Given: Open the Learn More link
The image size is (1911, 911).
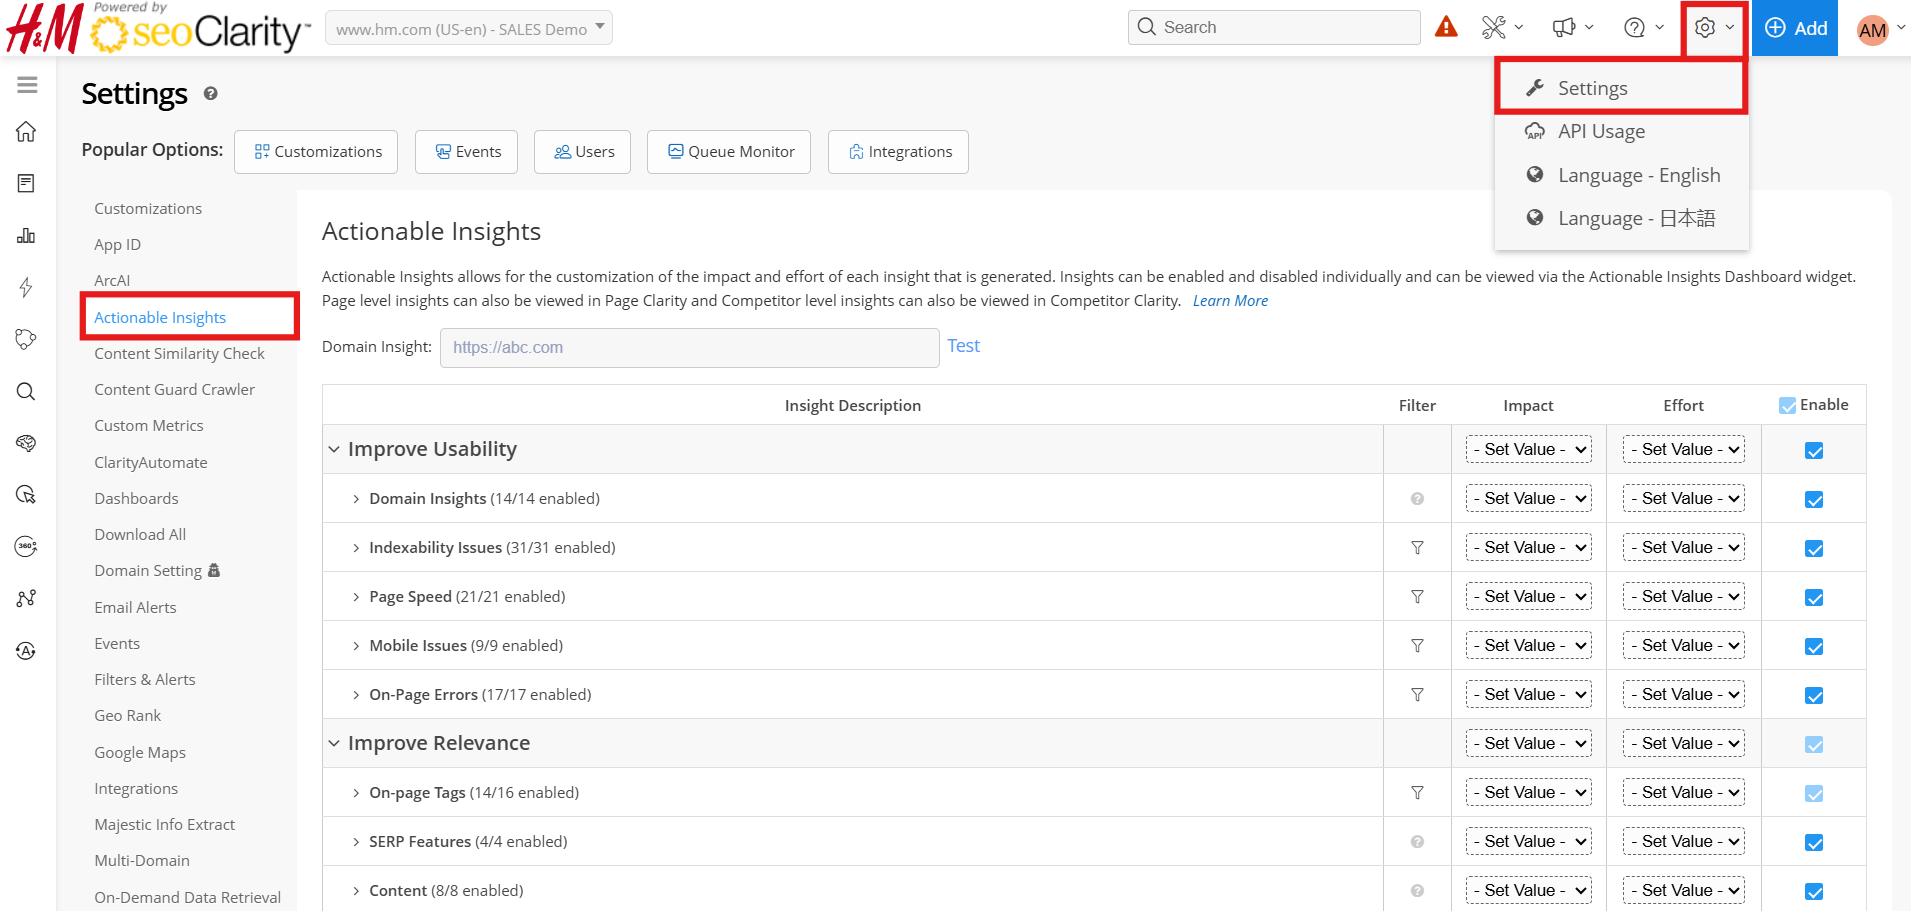Looking at the screenshot, I should pos(1230,301).
